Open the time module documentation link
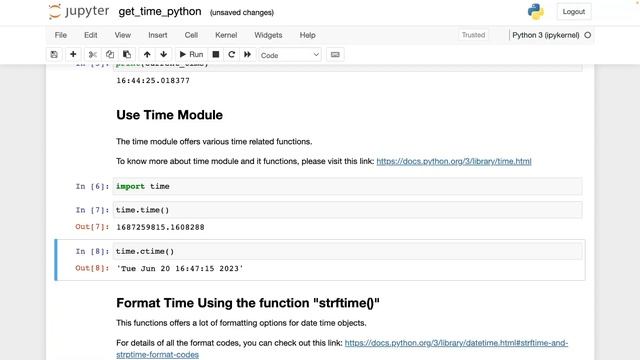640x360 pixels. click(x=454, y=161)
